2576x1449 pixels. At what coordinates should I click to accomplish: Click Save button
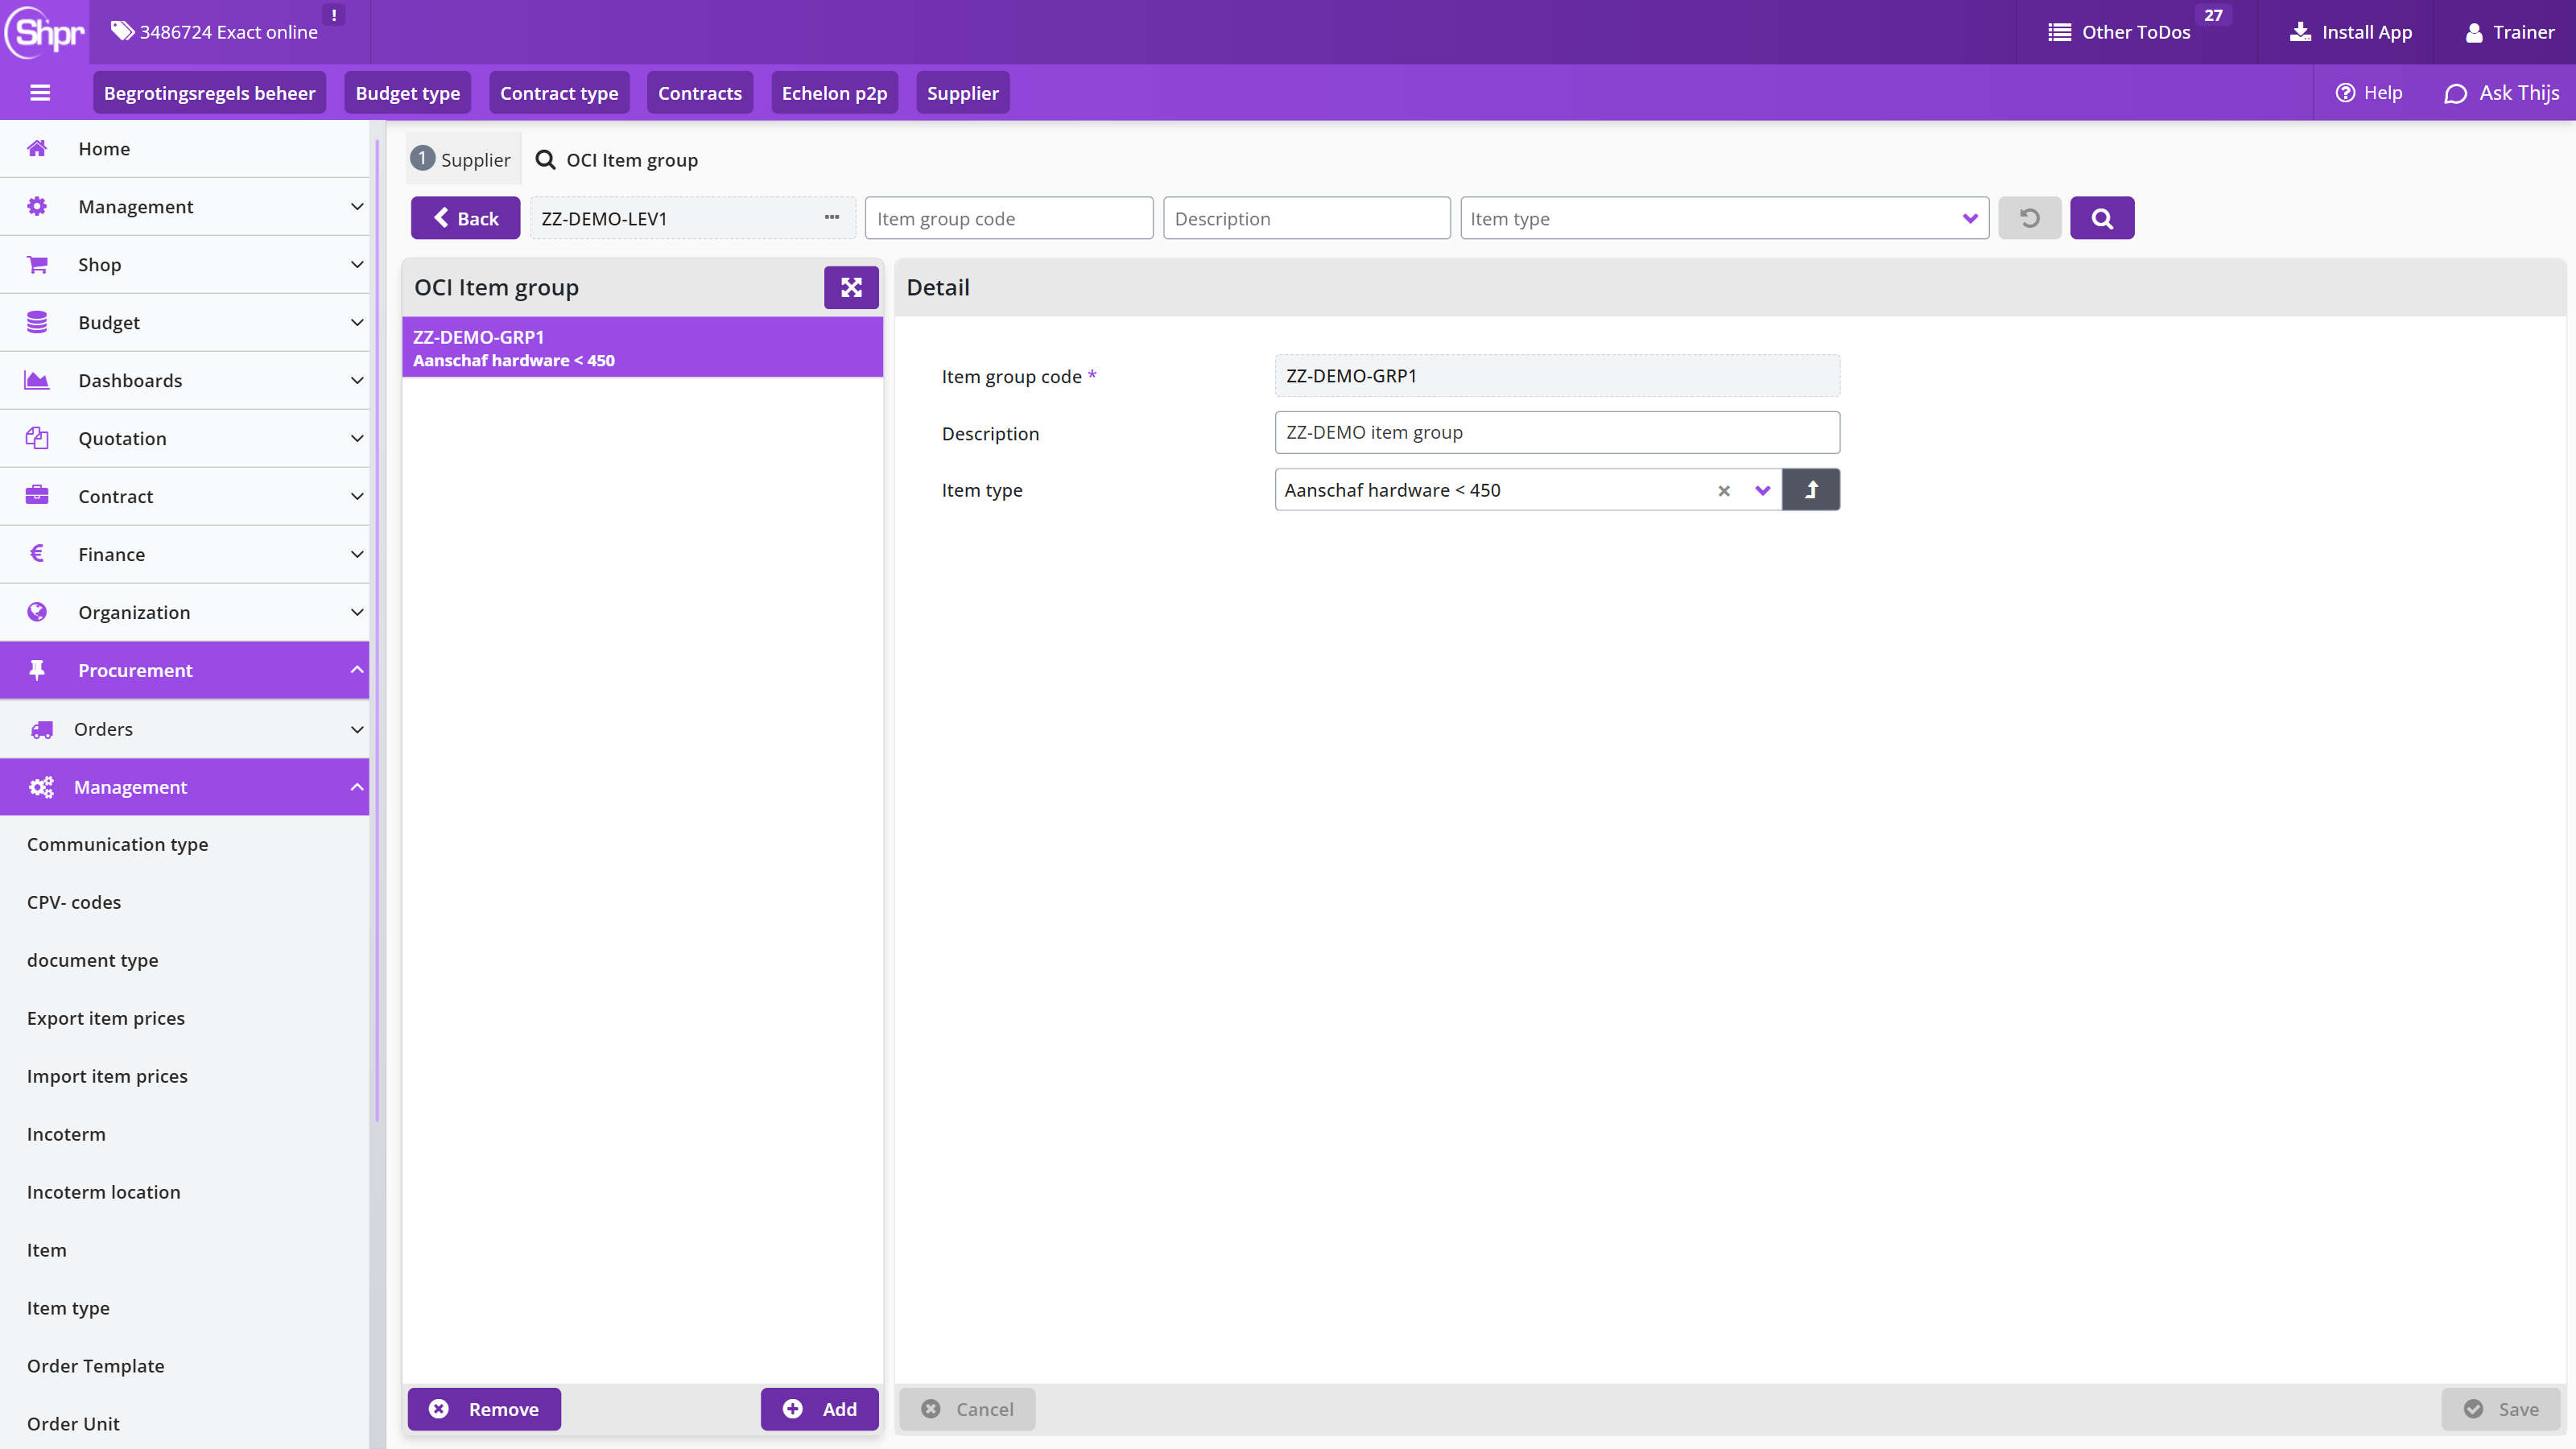coord(2500,1409)
